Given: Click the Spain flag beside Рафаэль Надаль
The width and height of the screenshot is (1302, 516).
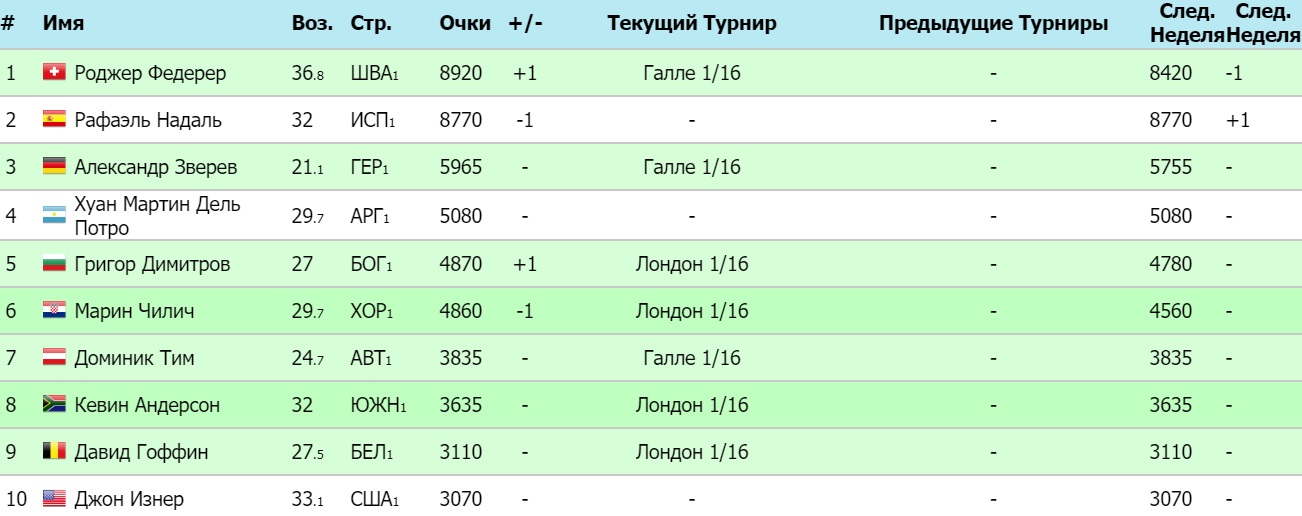Looking at the screenshot, I should [54, 121].
